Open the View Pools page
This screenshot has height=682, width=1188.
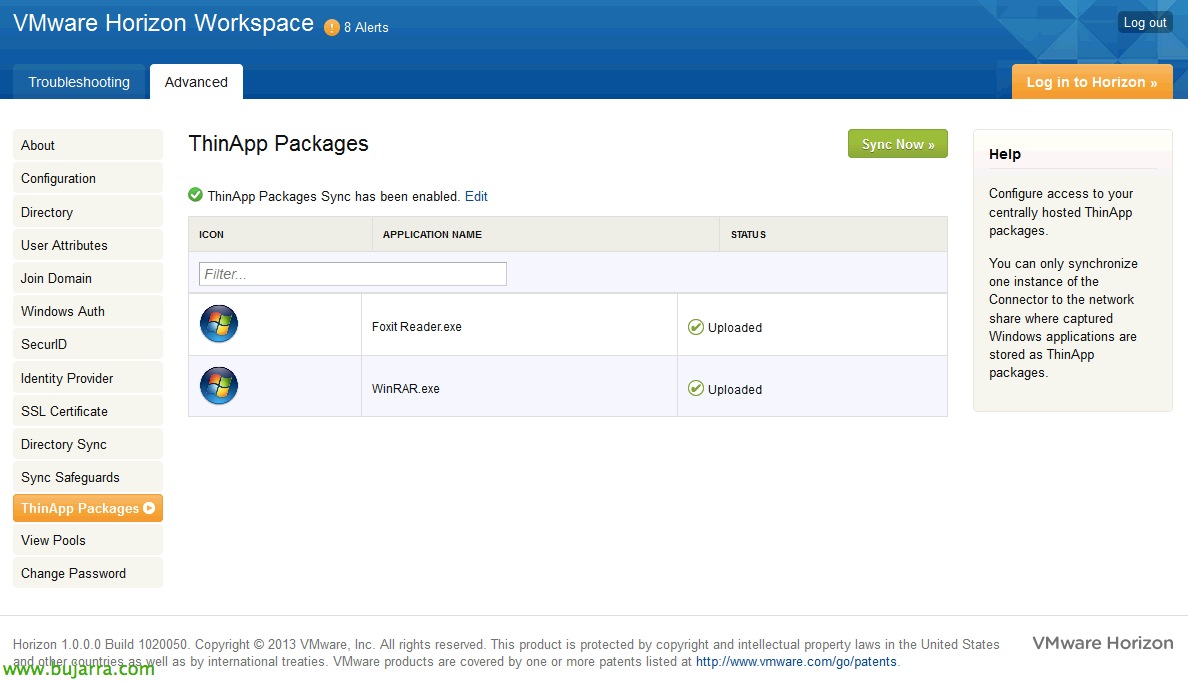click(88, 540)
